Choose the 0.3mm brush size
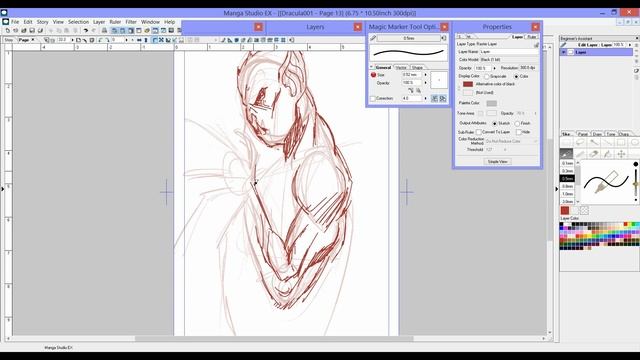This screenshot has height=360, width=640. point(567,171)
